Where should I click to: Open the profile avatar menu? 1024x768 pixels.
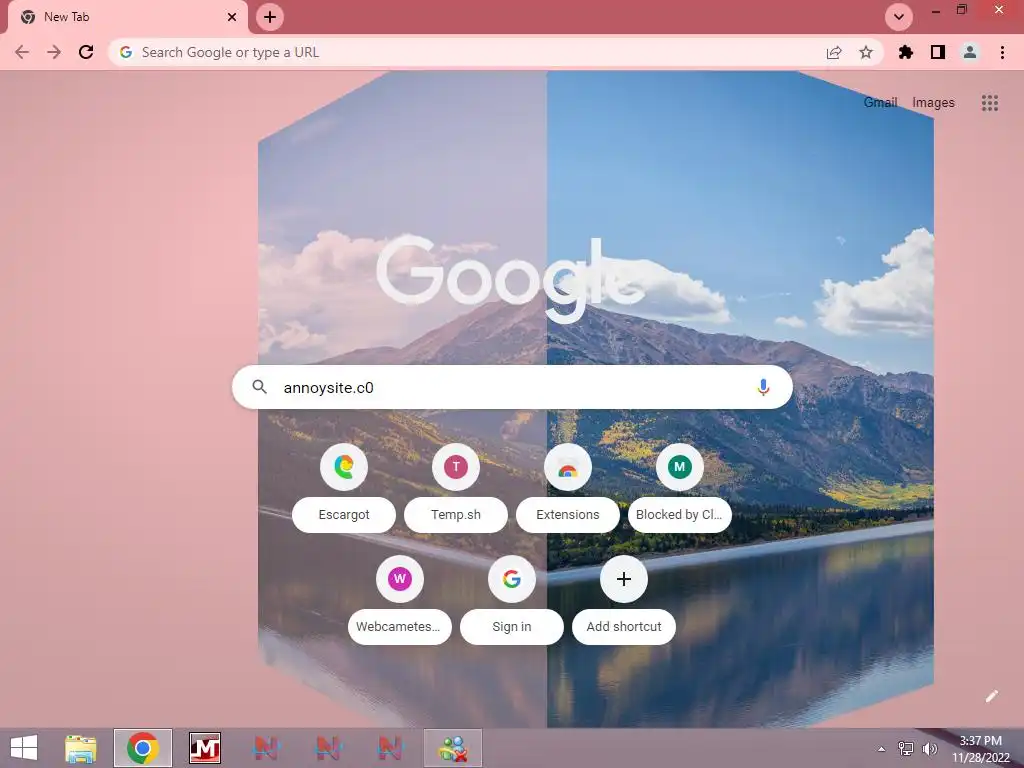coord(970,52)
